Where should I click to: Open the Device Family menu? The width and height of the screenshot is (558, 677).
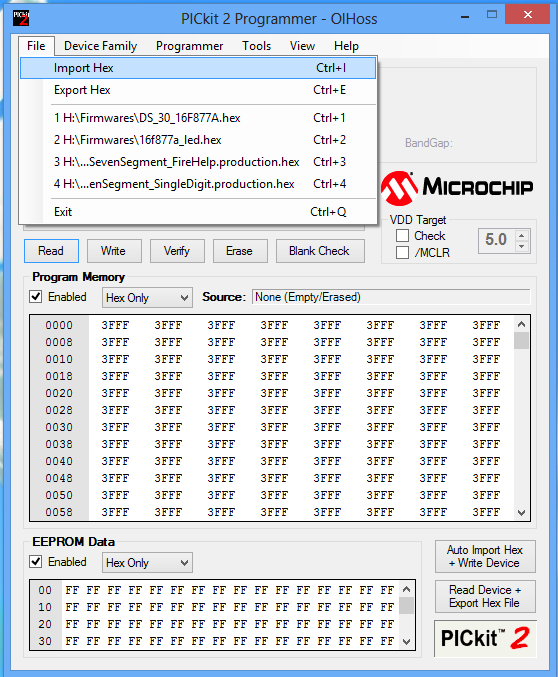tap(100, 46)
